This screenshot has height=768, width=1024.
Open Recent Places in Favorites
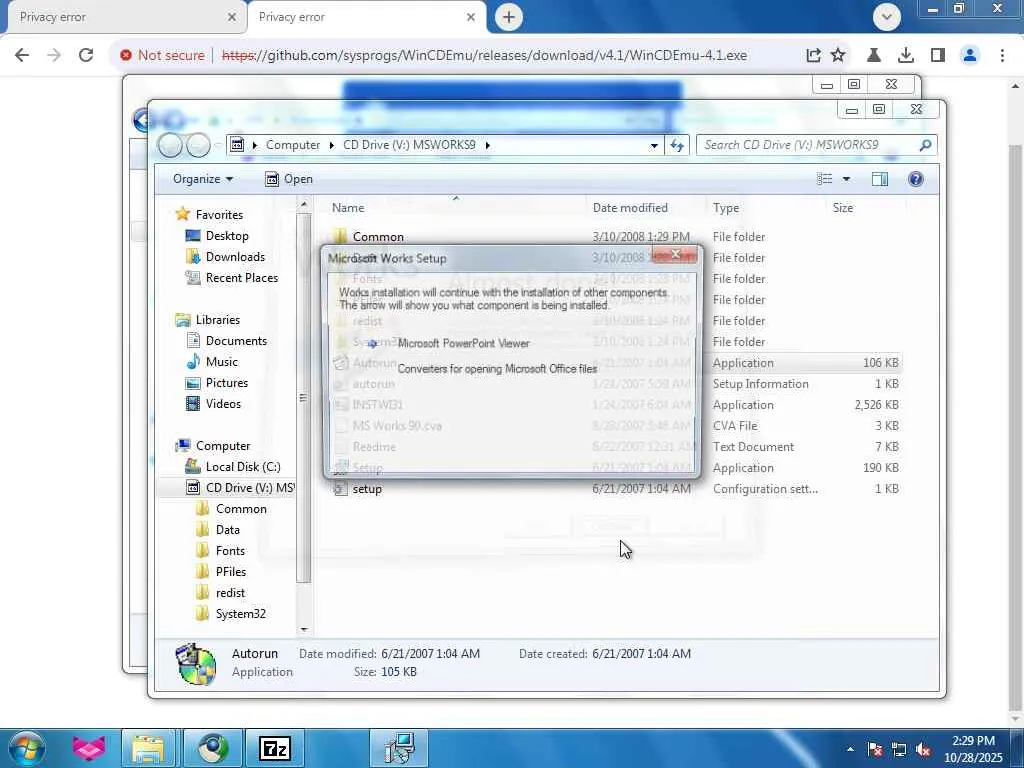click(242, 278)
